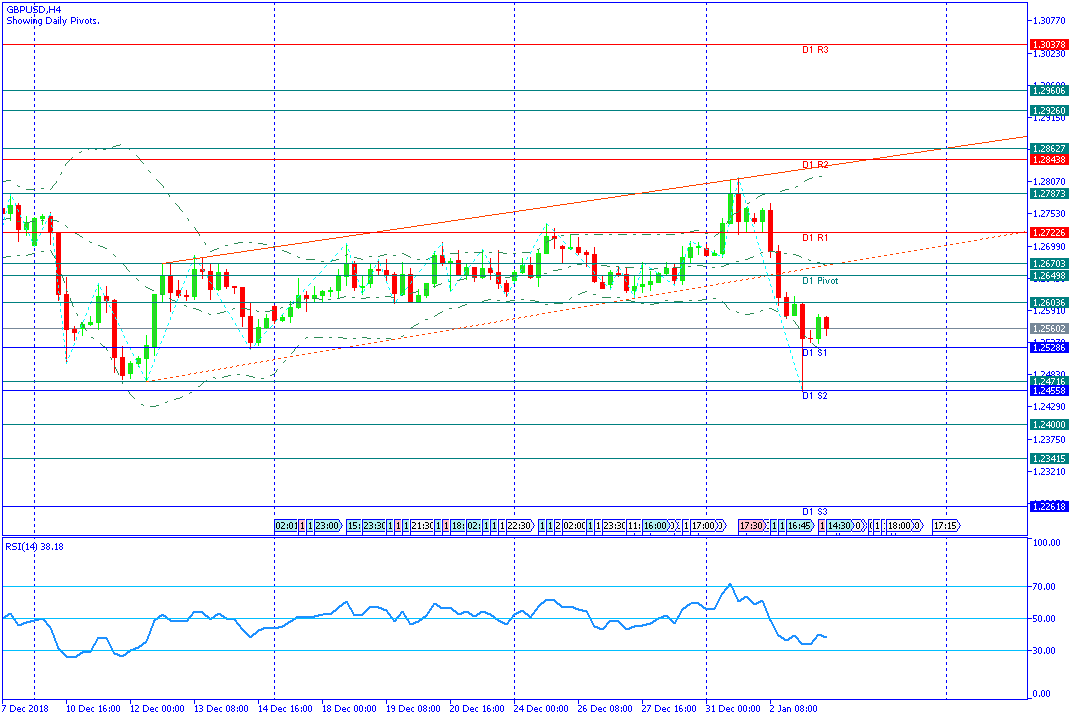
Task: Click the '18 Dec 00:00' time label
Action: pyautogui.click(x=350, y=709)
